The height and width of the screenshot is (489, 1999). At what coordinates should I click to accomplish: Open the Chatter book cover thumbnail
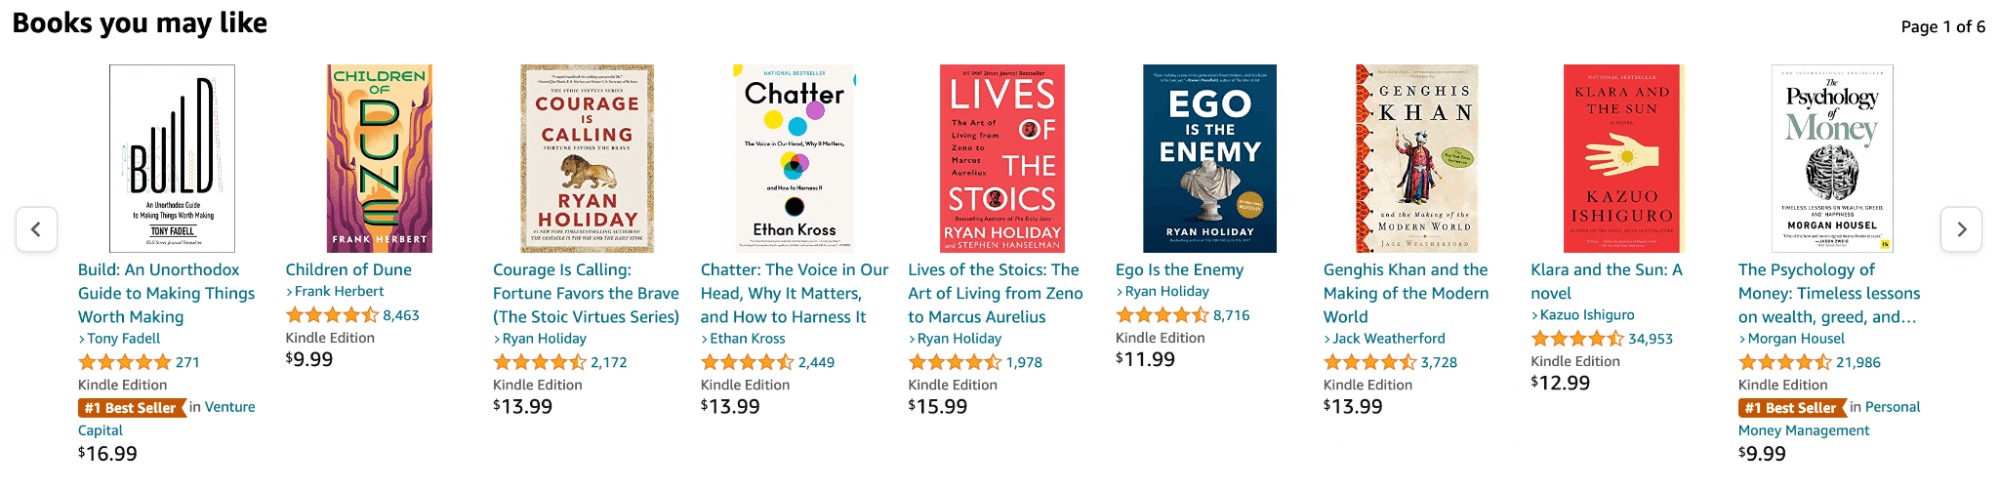[x=795, y=158]
